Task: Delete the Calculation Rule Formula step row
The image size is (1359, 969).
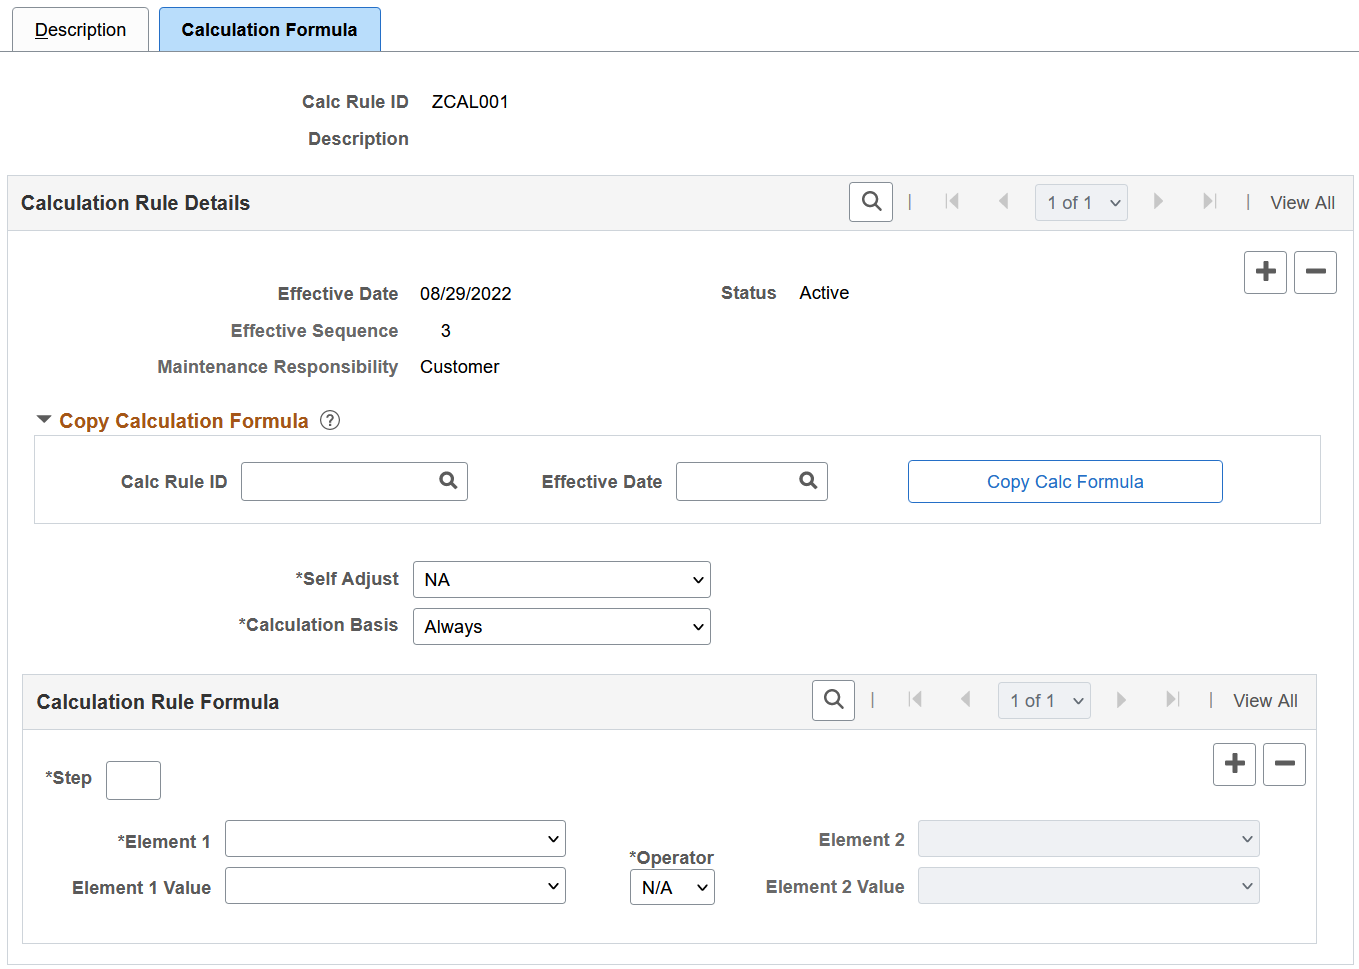Action: [1284, 764]
